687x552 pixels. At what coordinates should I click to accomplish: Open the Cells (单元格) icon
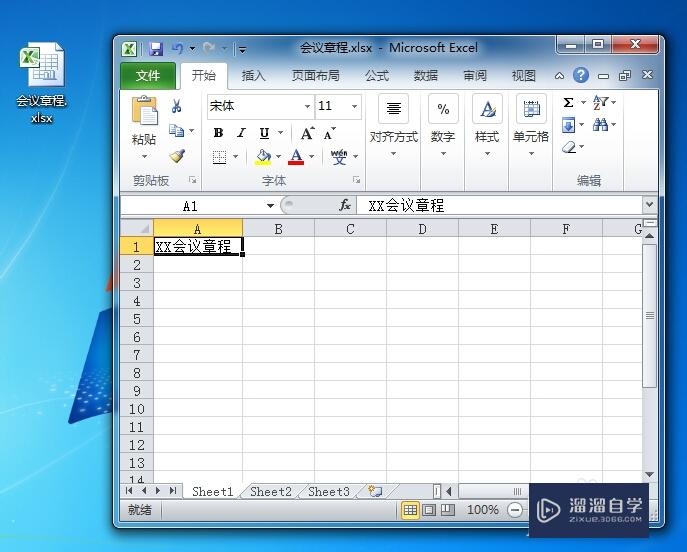[x=531, y=108]
